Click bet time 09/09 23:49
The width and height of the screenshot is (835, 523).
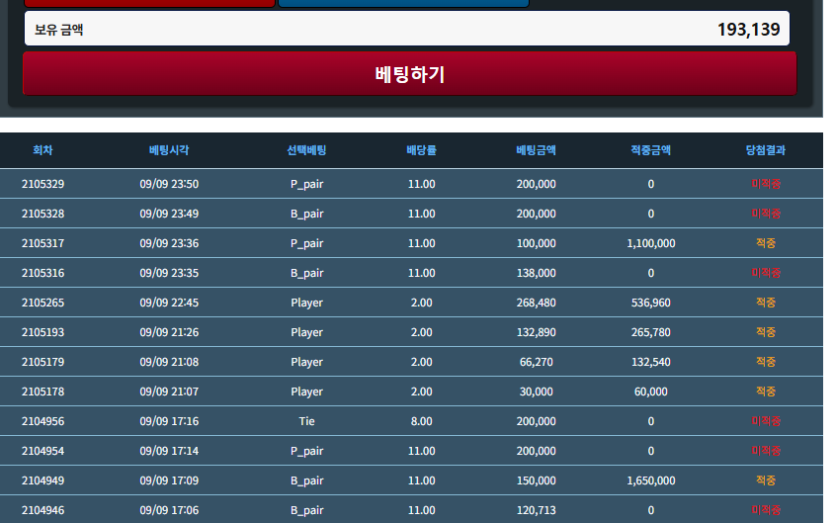(x=169, y=214)
